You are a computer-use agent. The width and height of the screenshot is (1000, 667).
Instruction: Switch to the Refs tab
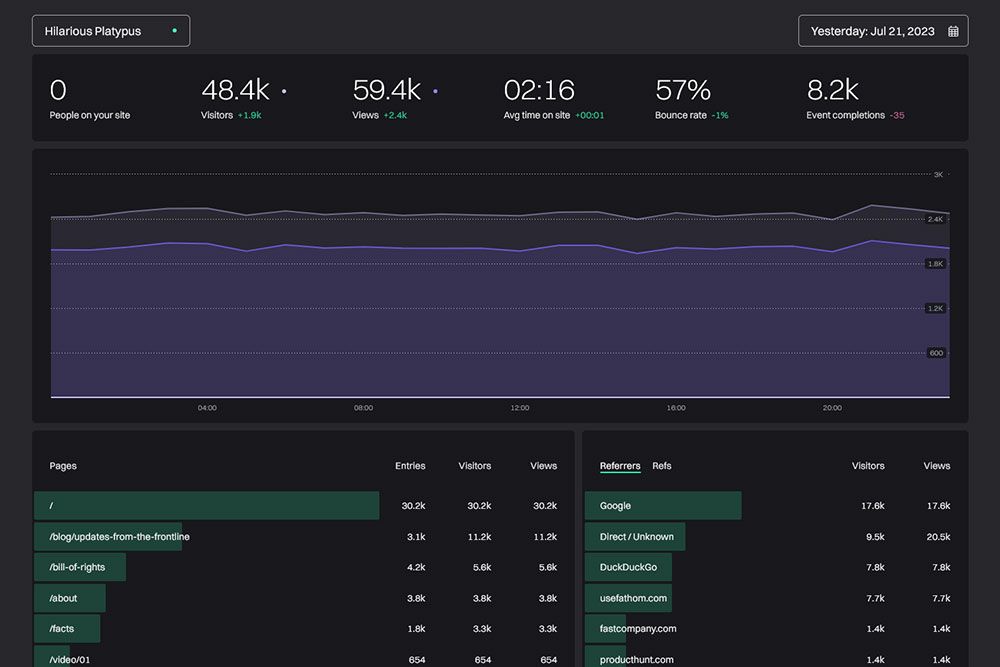coord(662,466)
